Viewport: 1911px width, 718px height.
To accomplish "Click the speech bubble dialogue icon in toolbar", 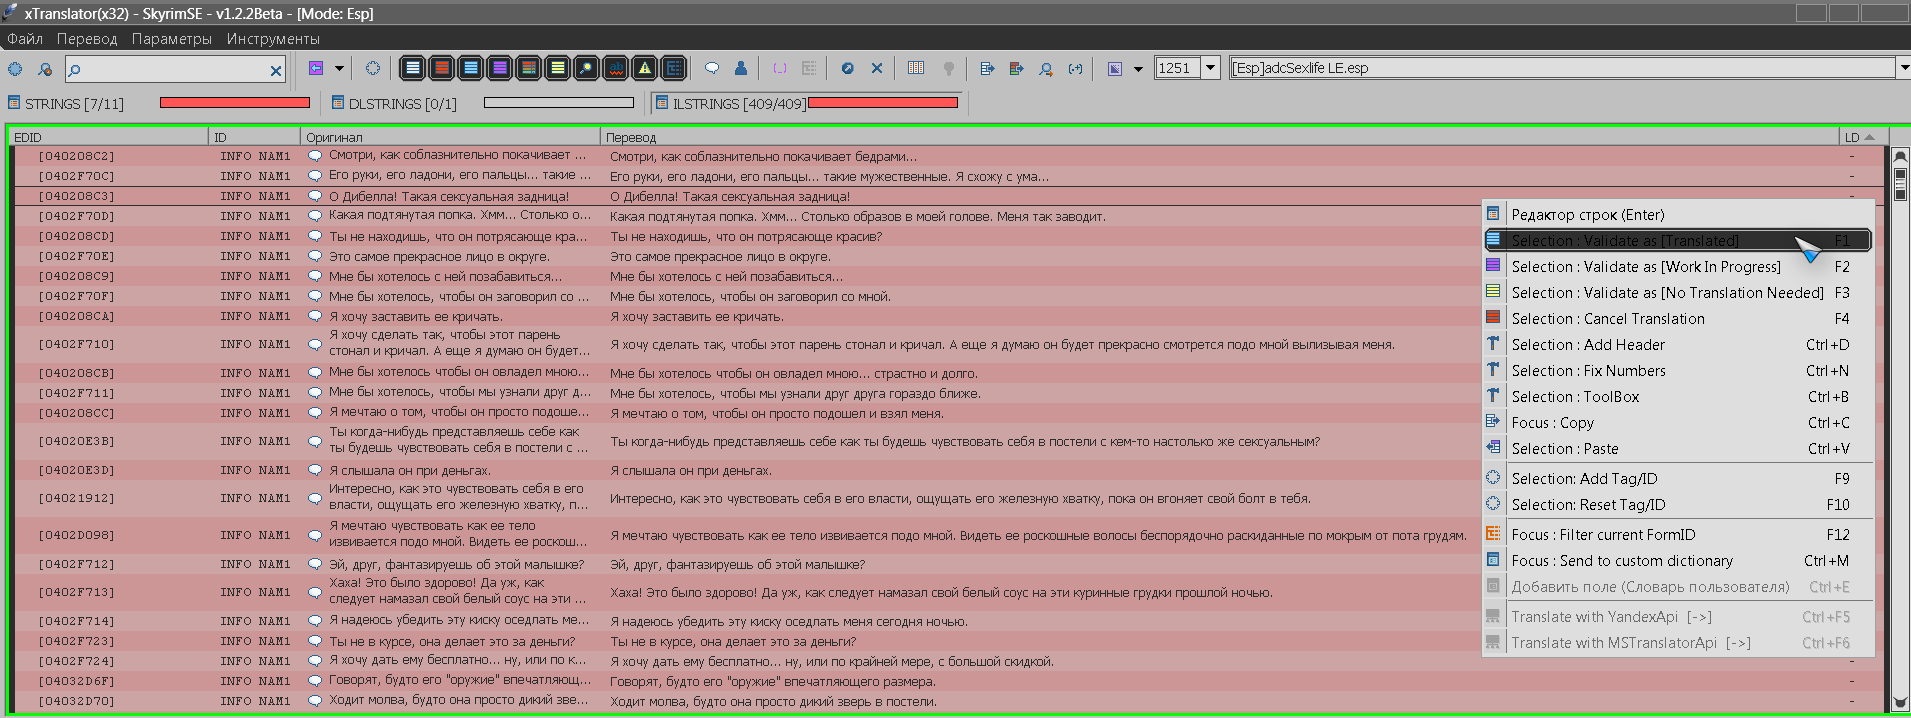I will click(x=712, y=68).
